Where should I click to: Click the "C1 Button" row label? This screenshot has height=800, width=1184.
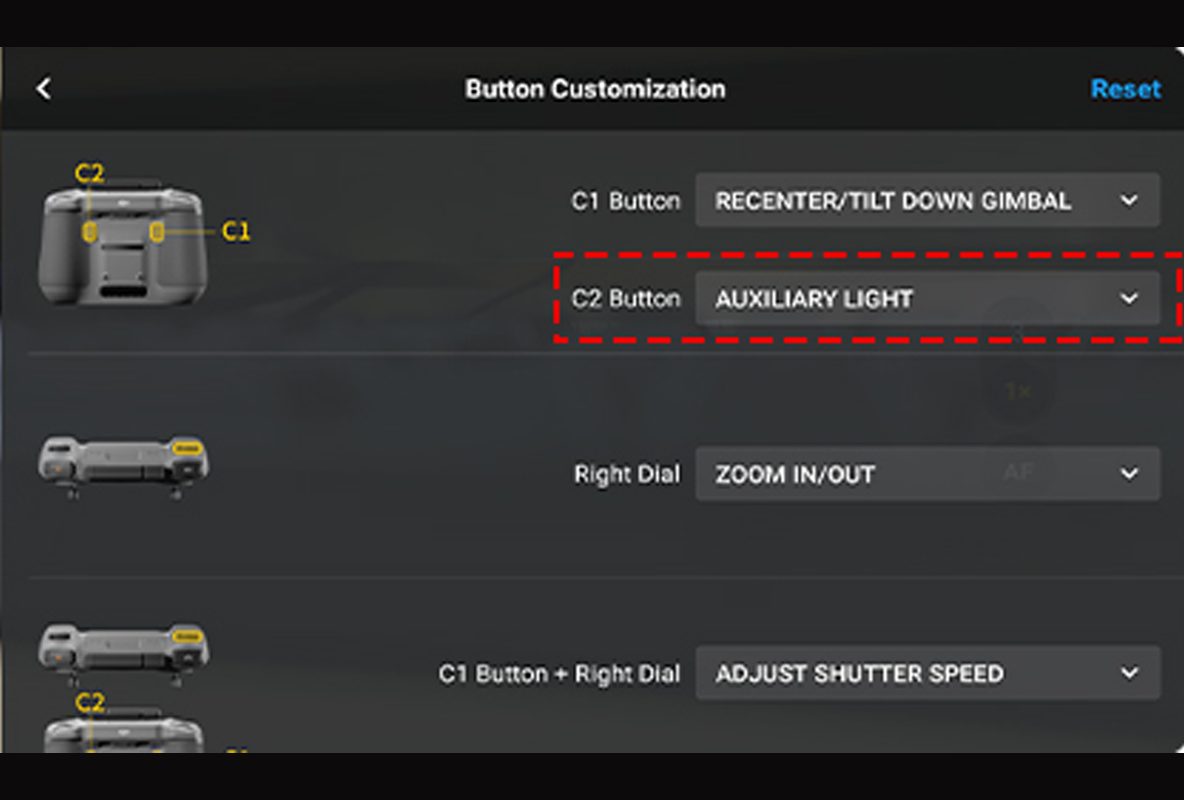625,201
